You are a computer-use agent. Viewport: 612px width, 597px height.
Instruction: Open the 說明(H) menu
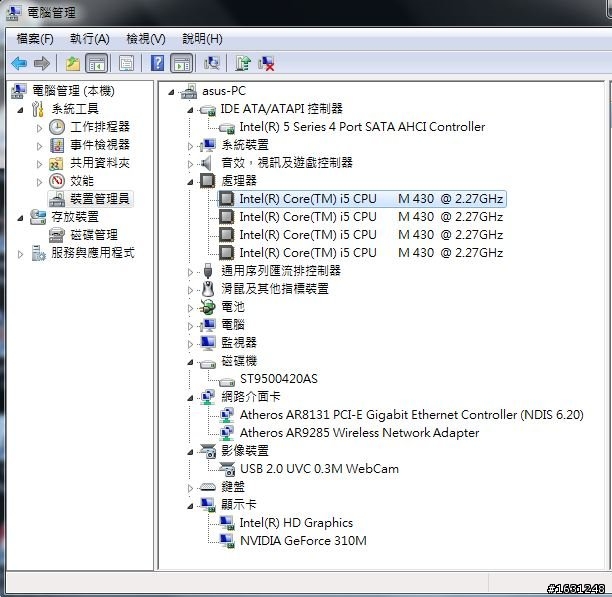[203, 39]
